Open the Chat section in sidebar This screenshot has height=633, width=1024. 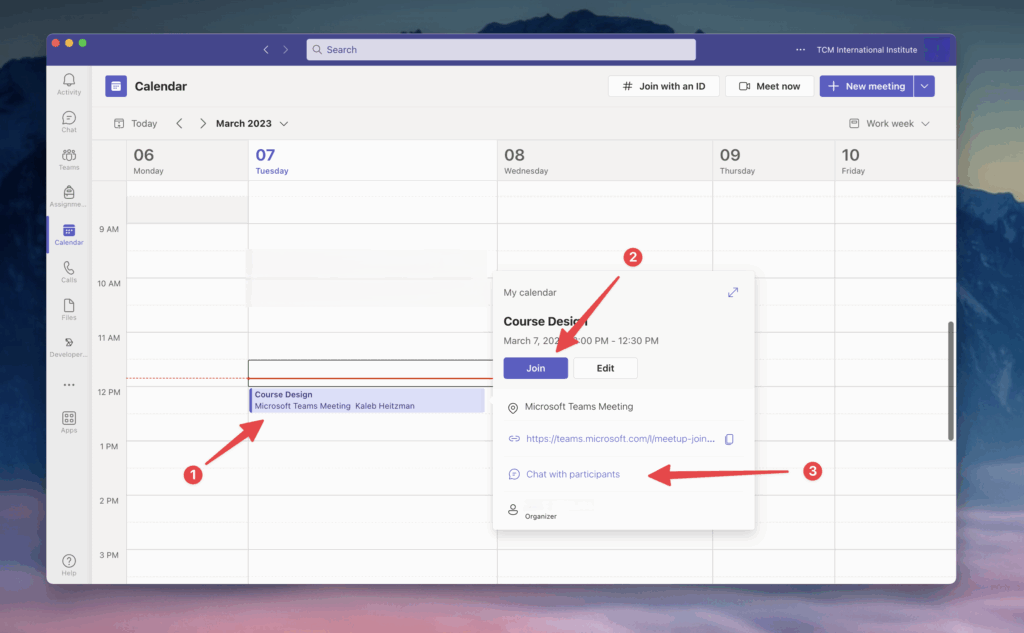69,122
